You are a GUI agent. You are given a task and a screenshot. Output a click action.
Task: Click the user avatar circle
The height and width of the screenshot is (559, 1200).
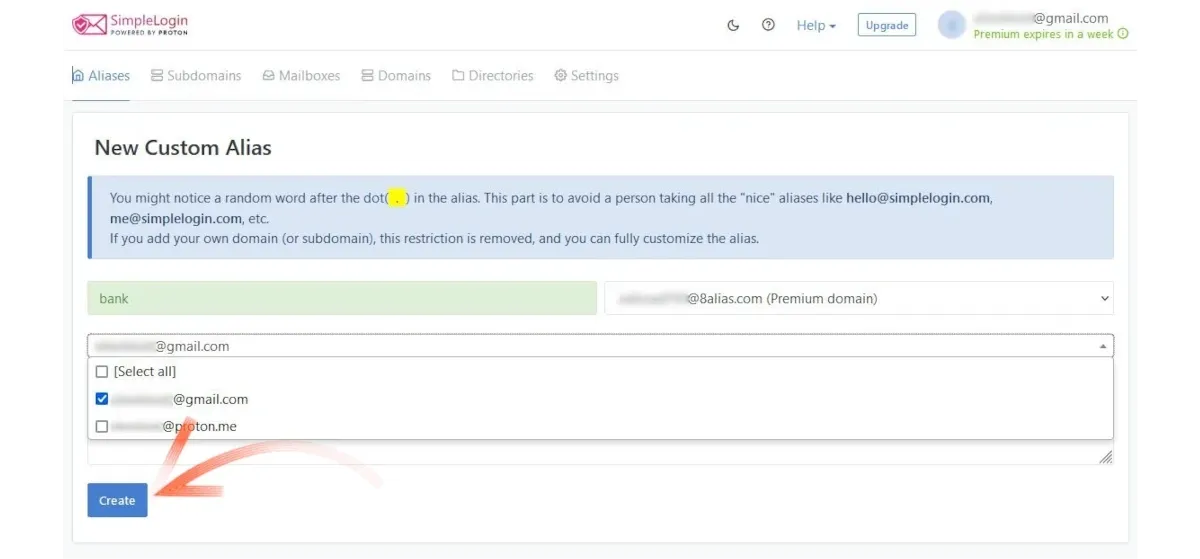[x=951, y=26]
